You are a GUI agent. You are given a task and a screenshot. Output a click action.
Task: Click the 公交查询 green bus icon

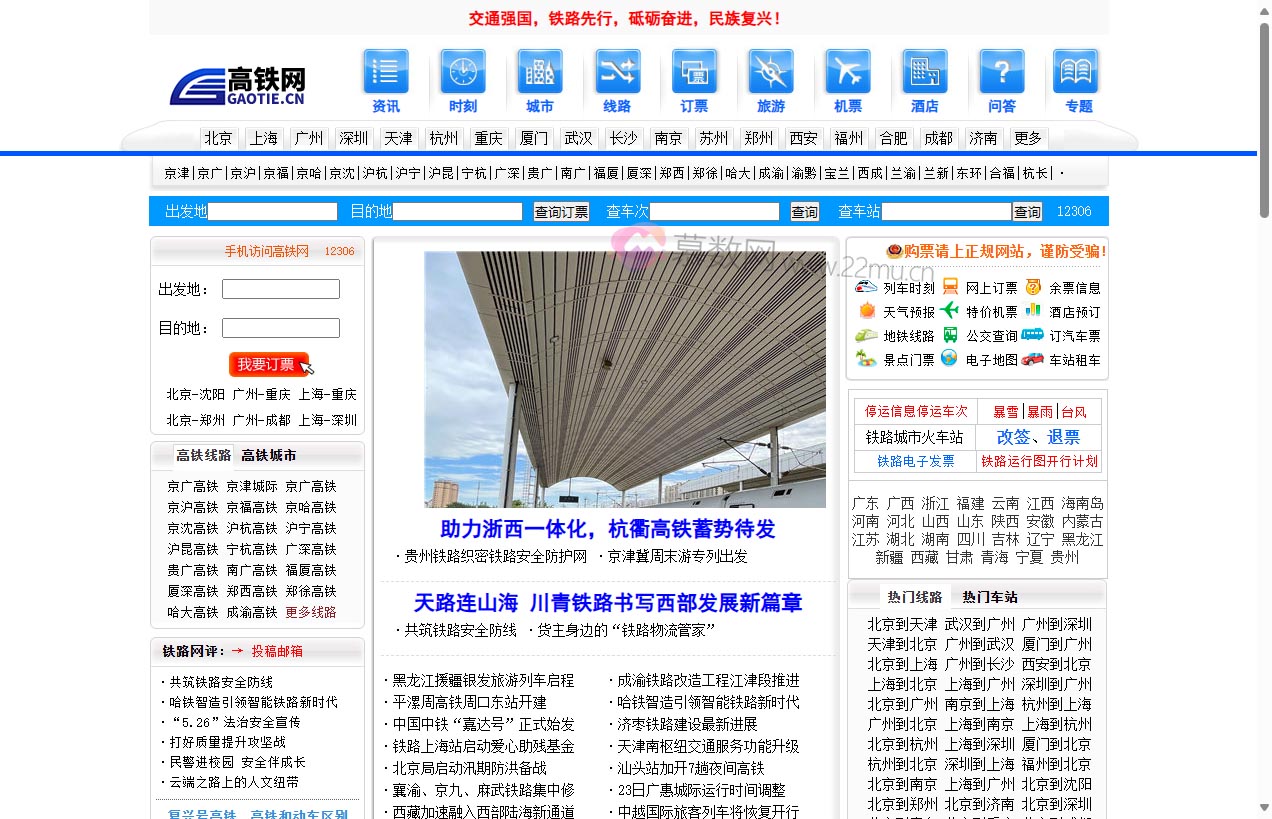pyautogui.click(x=948, y=336)
